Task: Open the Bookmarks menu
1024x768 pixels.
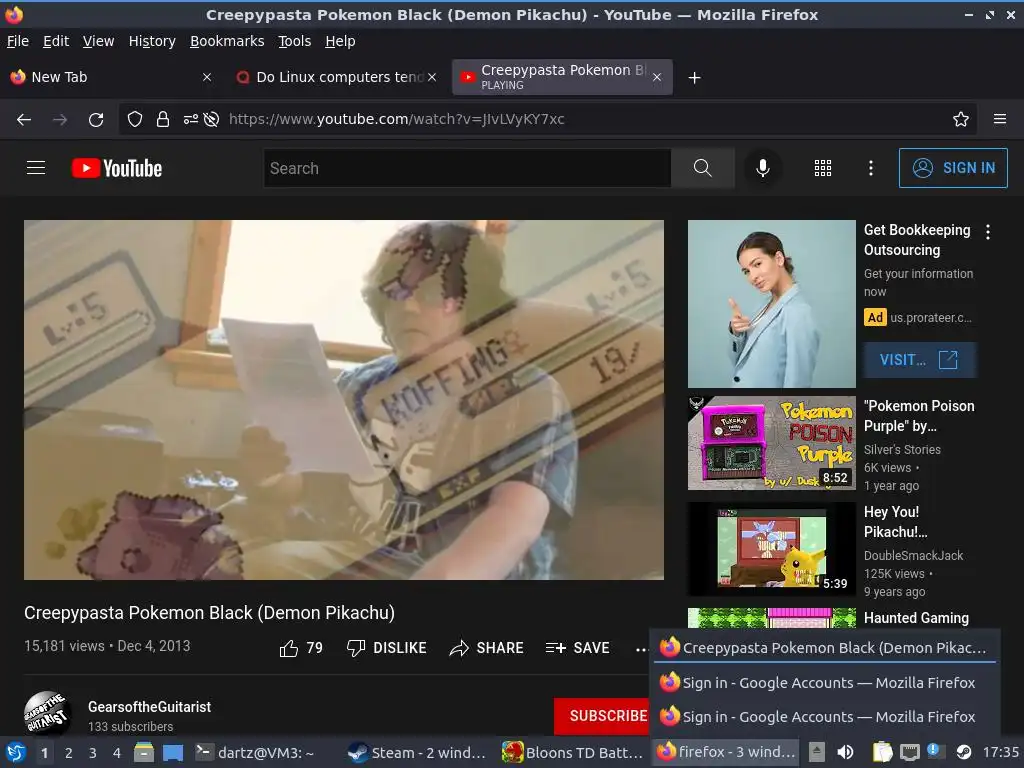Action: [227, 41]
